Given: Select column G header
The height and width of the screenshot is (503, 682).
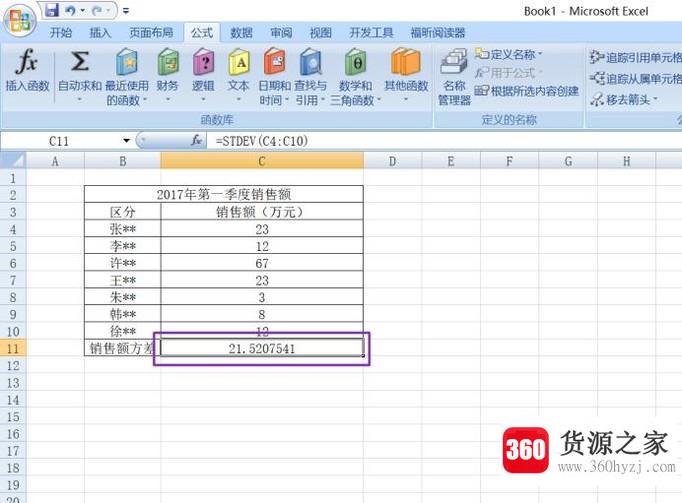Looking at the screenshot, I should pos(568,161).
